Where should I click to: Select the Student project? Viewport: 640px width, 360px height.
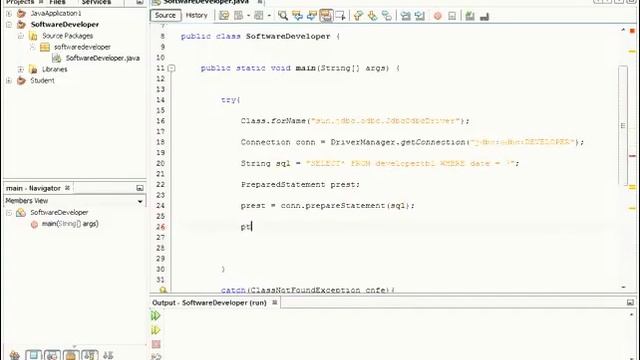(42, 81)
